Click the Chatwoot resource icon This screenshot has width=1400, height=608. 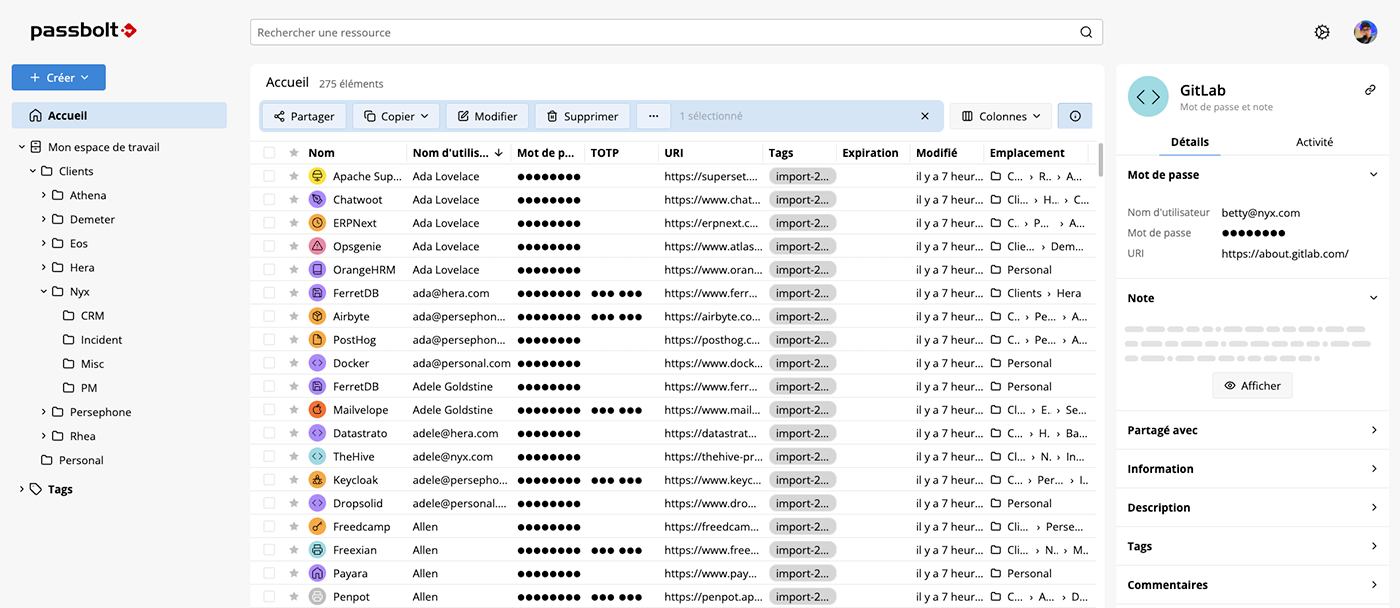tap(317, 199)
